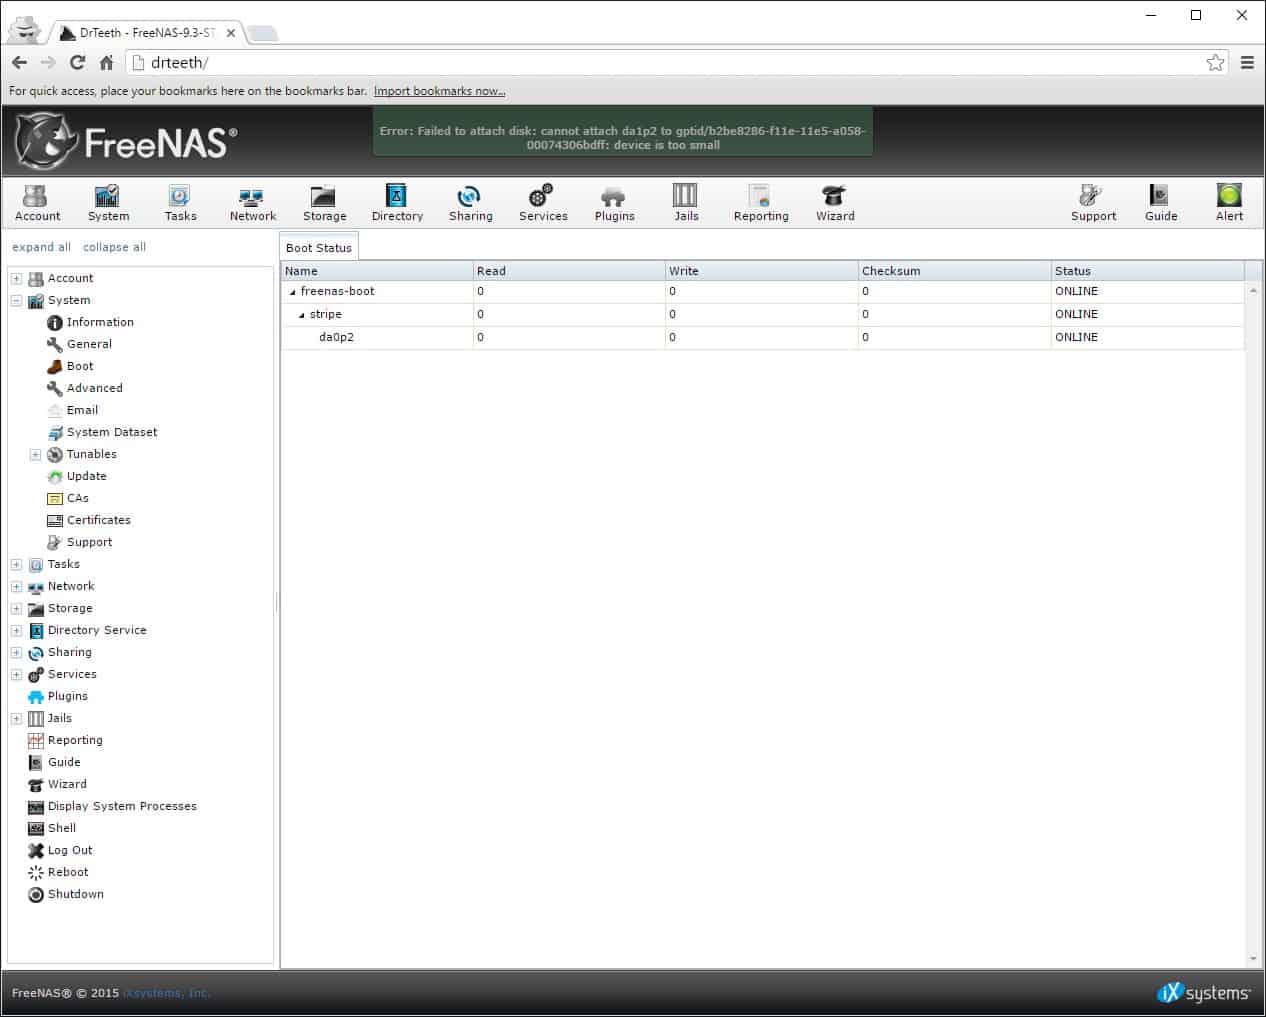Collapse the freenas-boot row
Viewport: 1266px width, 1017px height.
(x=293, y=292)
